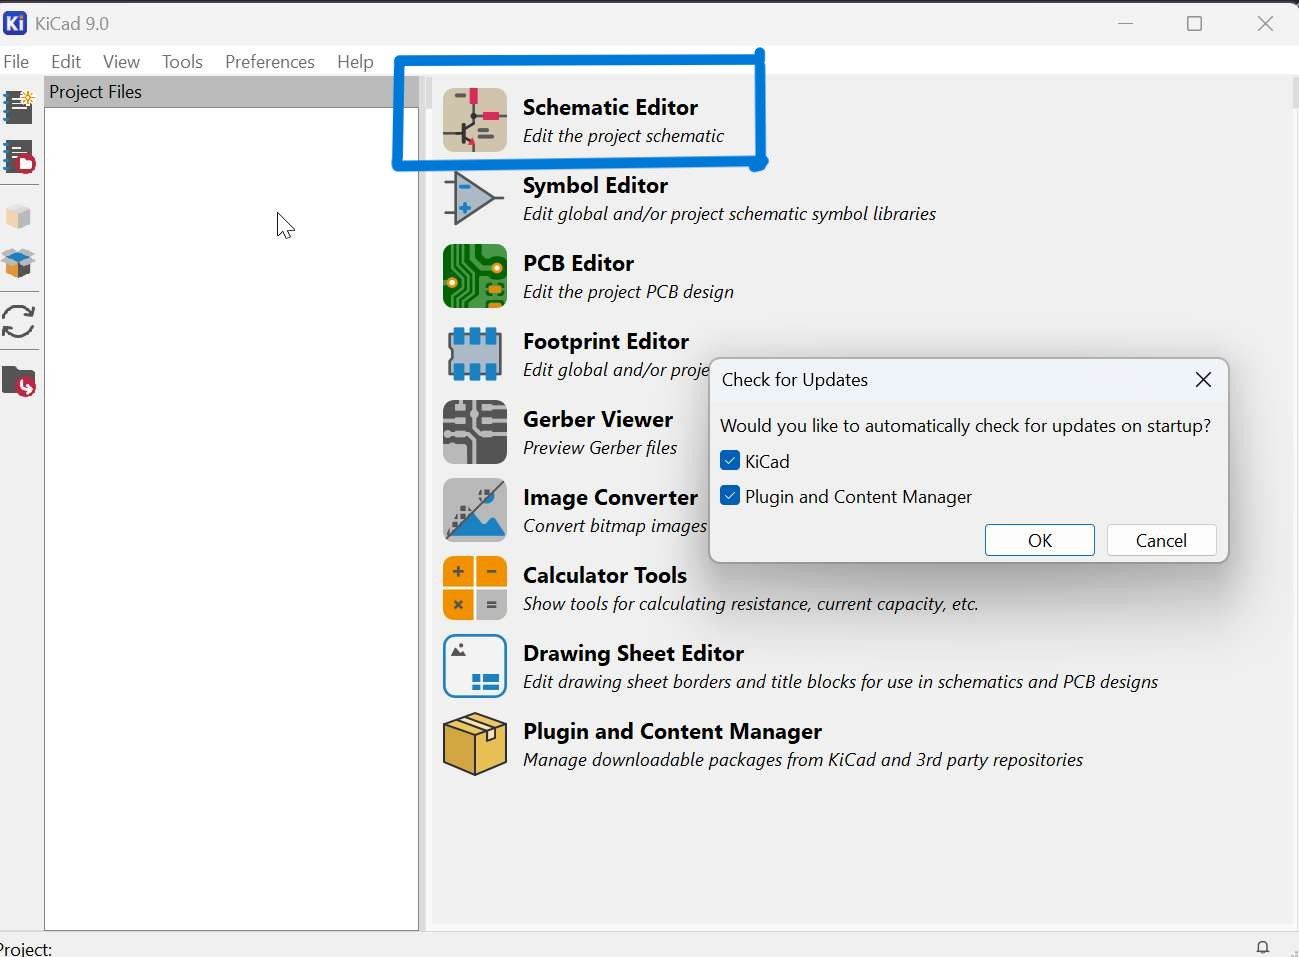
Task: Click the Schematic Editor title text
Action: [610, 107]
